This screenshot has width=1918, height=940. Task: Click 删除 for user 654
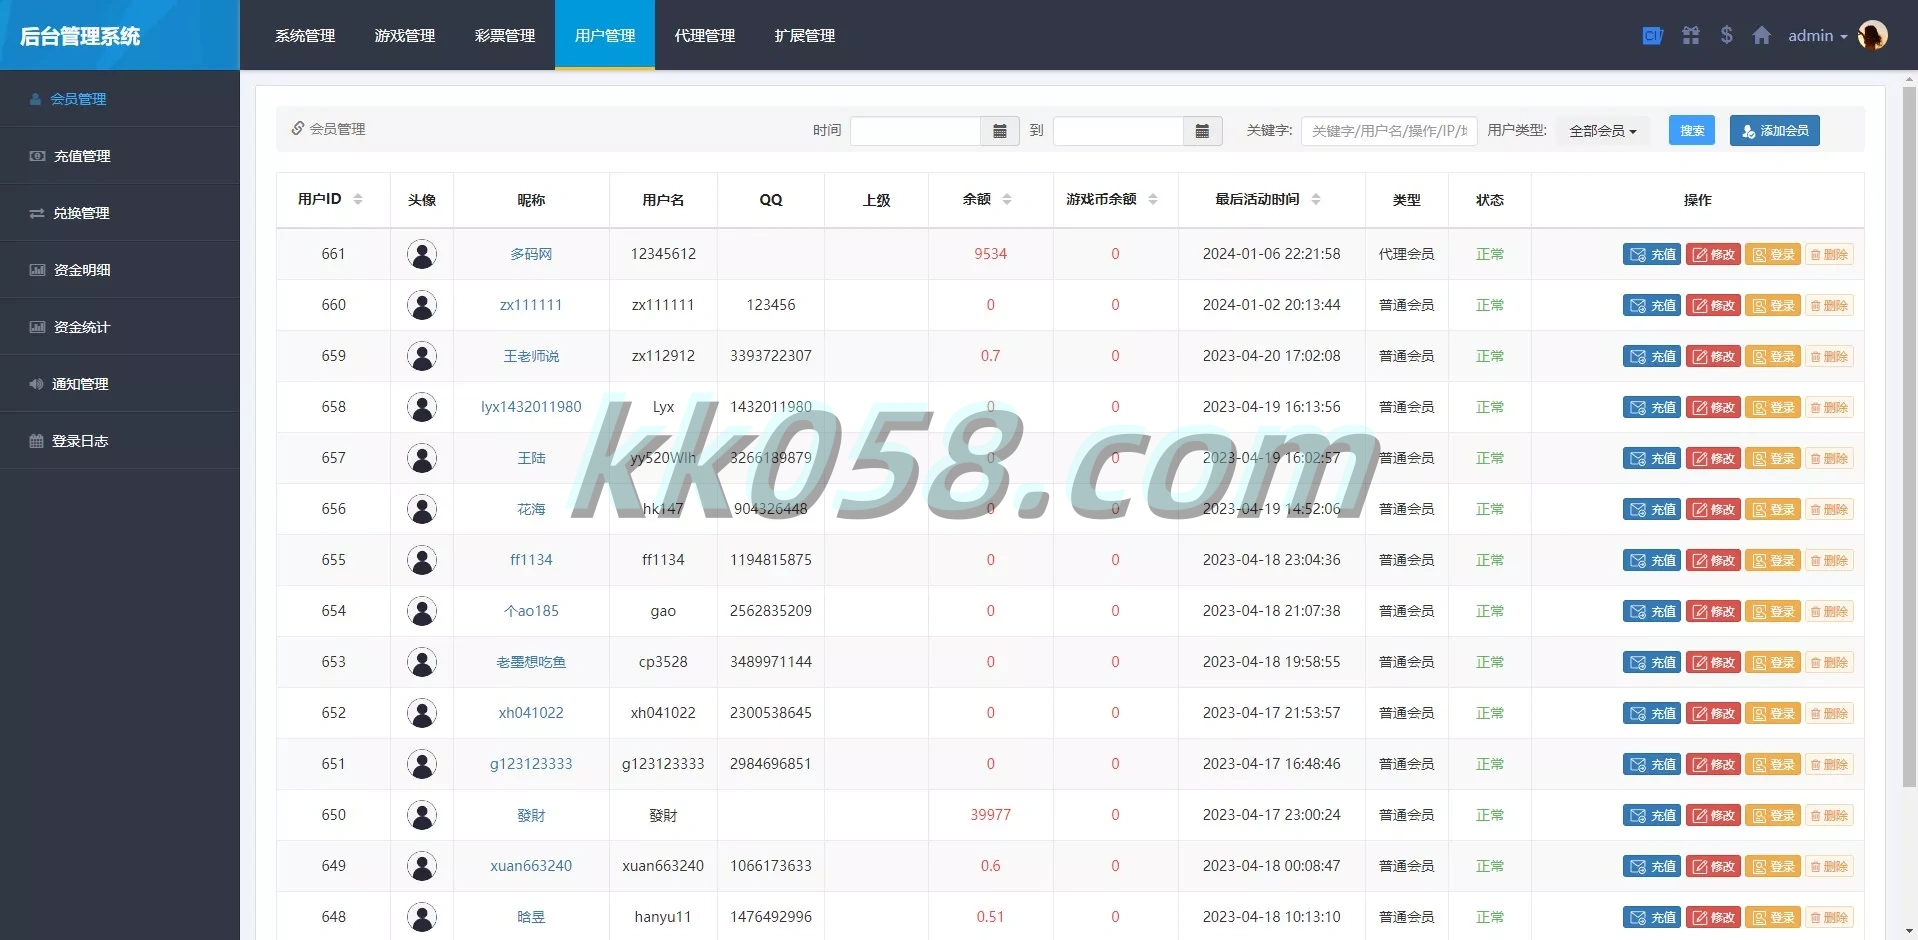click(x=1829, y=612)
